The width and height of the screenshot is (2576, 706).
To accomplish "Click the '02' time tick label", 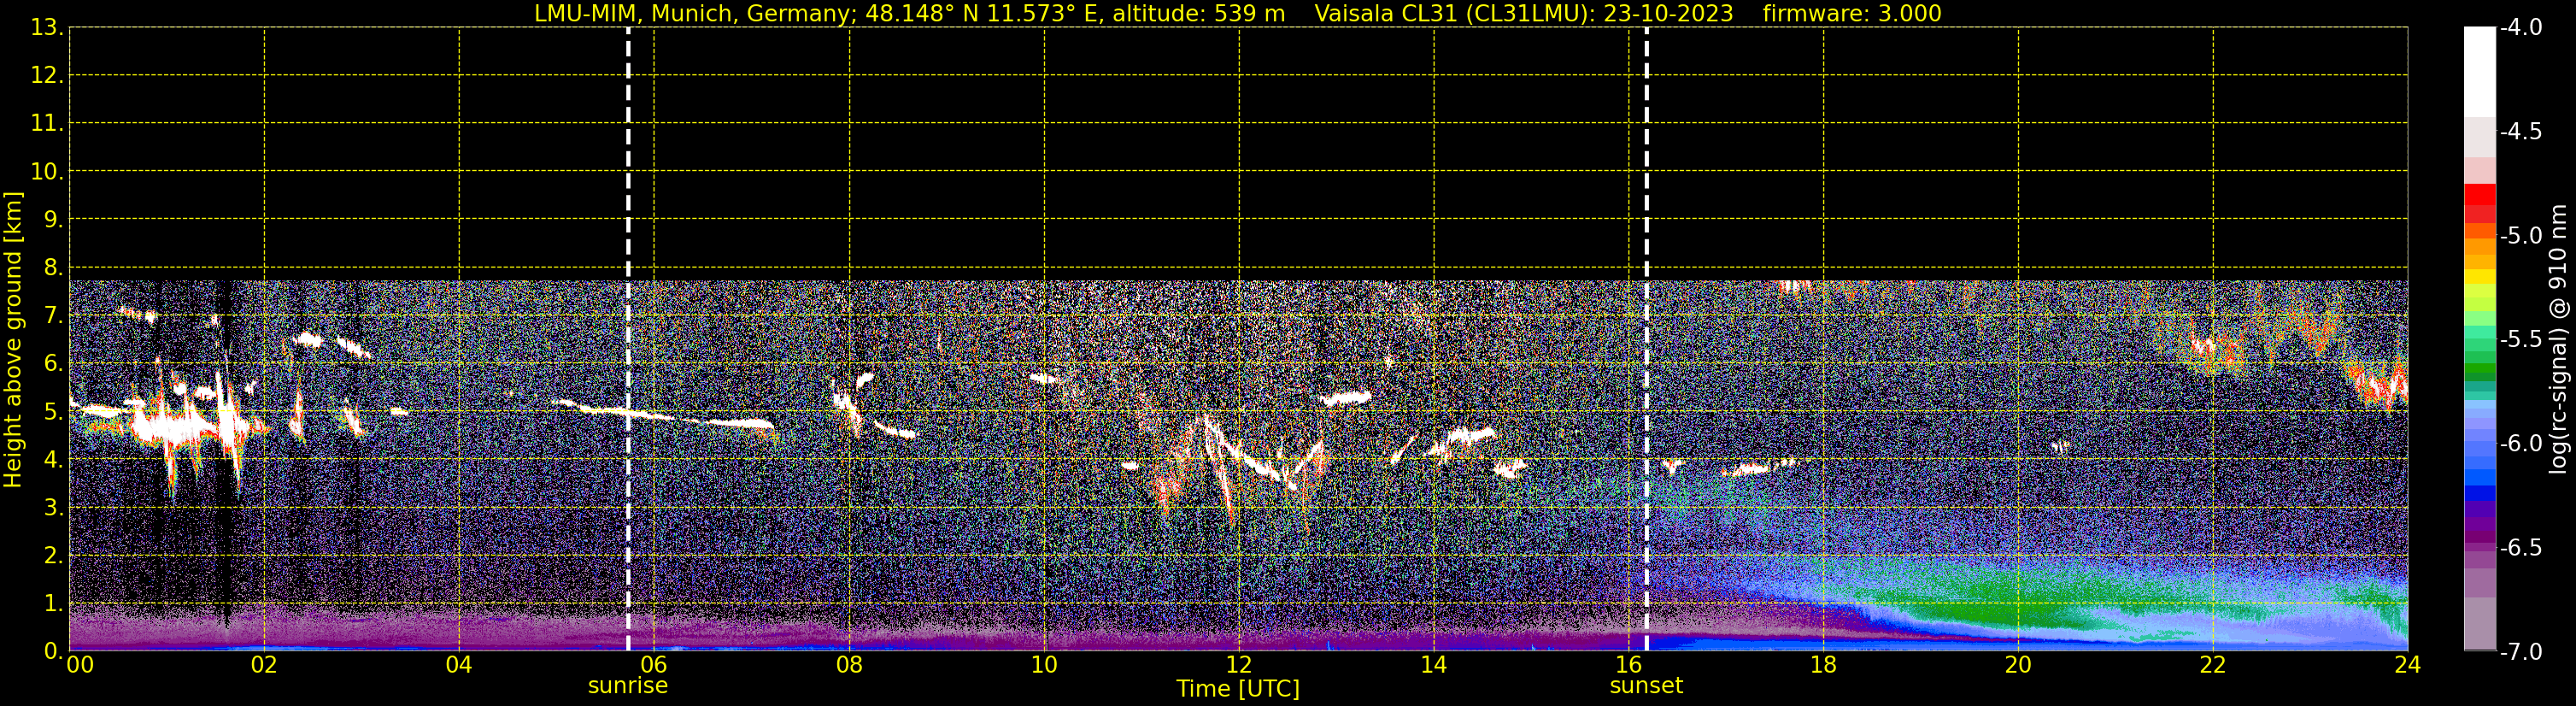I will [x=264, y=665].
